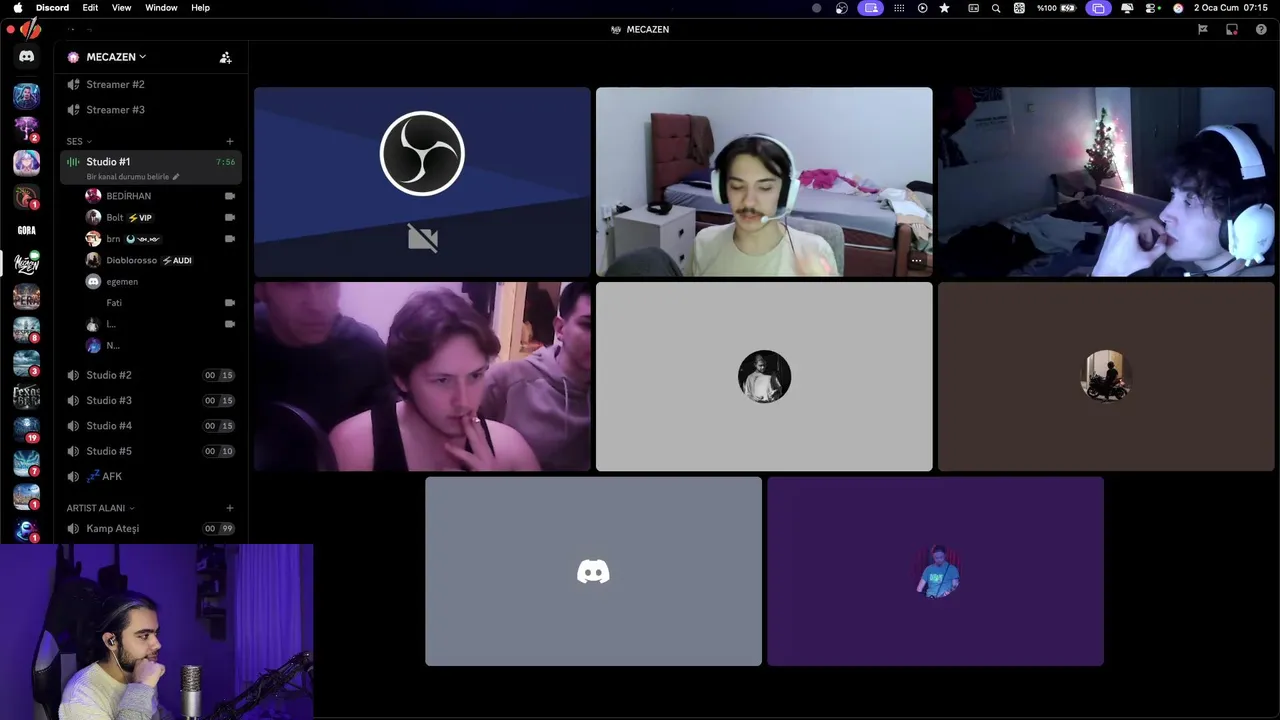Viewport: 1280px width, 720px height.
Task: Focus the light gray avatar tile
Action: pyautogui.click(x=764, y=376)
